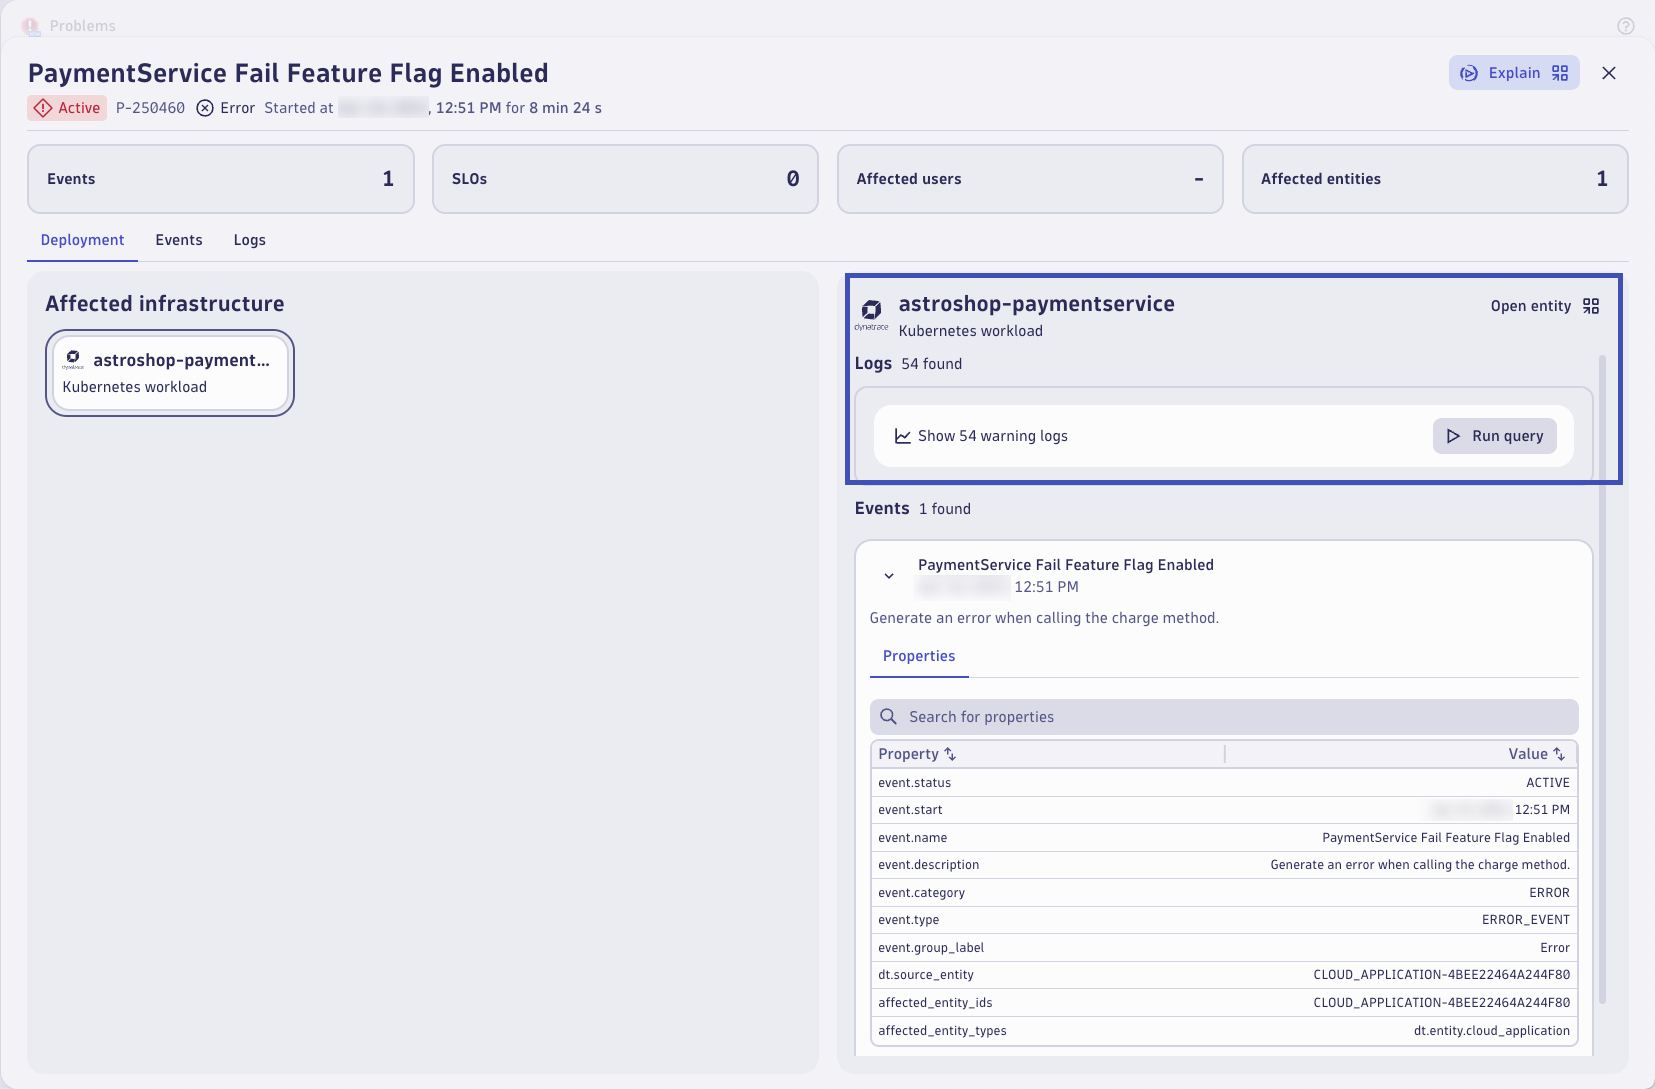
Task: Open the help question mark icon
Action: click(1626, 26)
